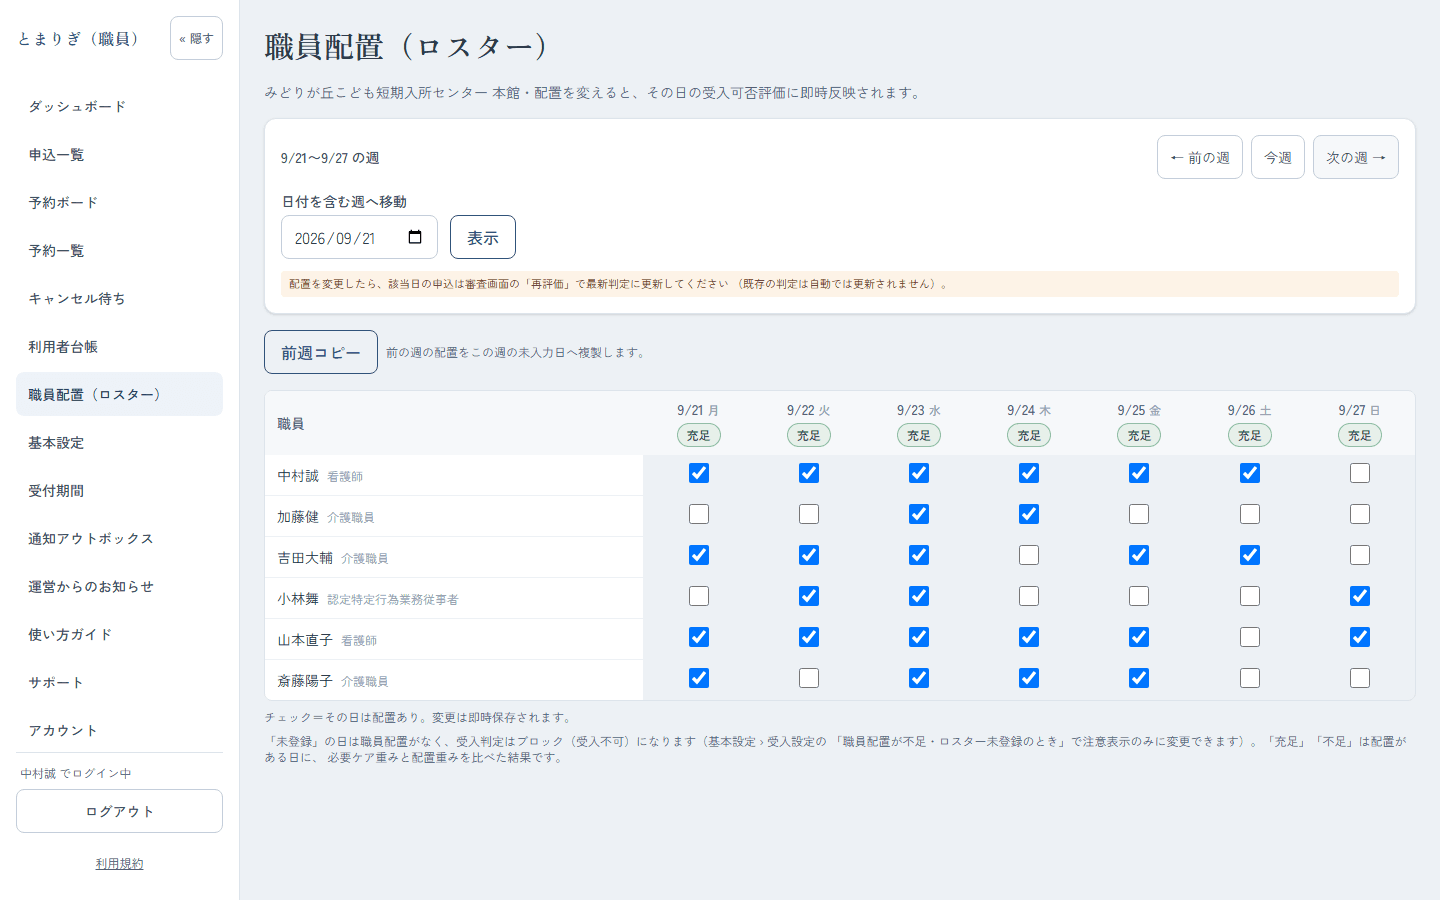Click the ログアウト button
The width and height of the screenshot is (1440, 900).
pyautogui.click(x=119, y=811)
